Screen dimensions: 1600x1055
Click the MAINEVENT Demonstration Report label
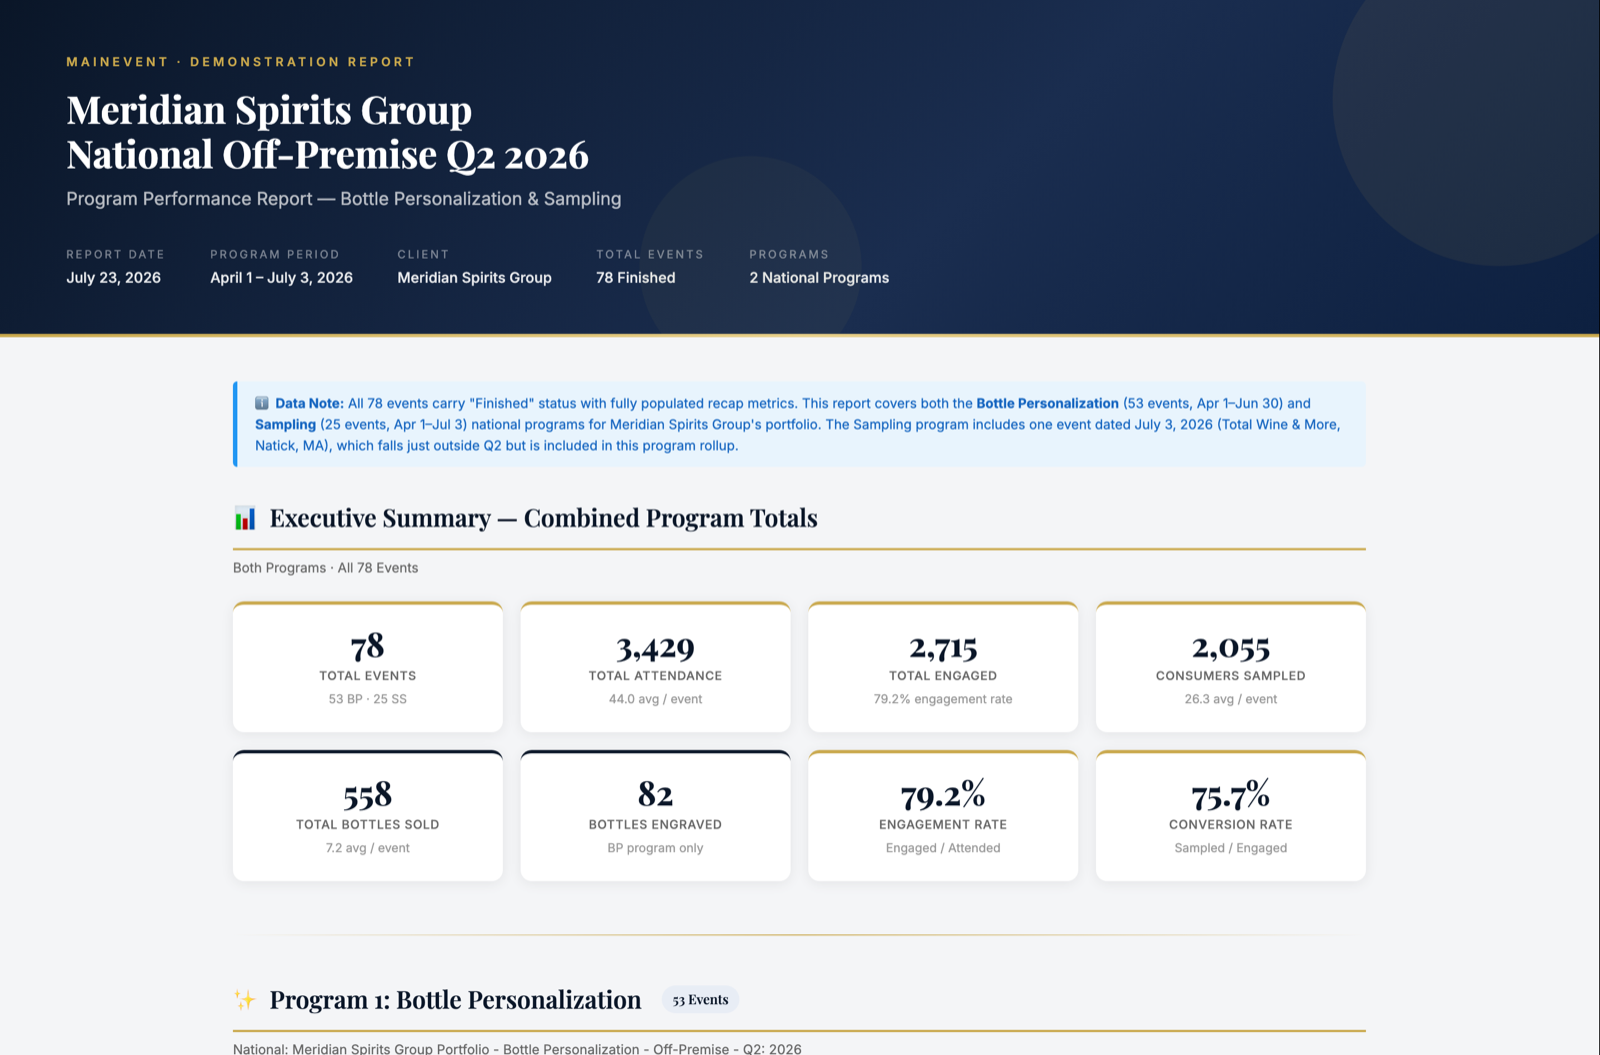pyautogui.click(x=240, y=62)
